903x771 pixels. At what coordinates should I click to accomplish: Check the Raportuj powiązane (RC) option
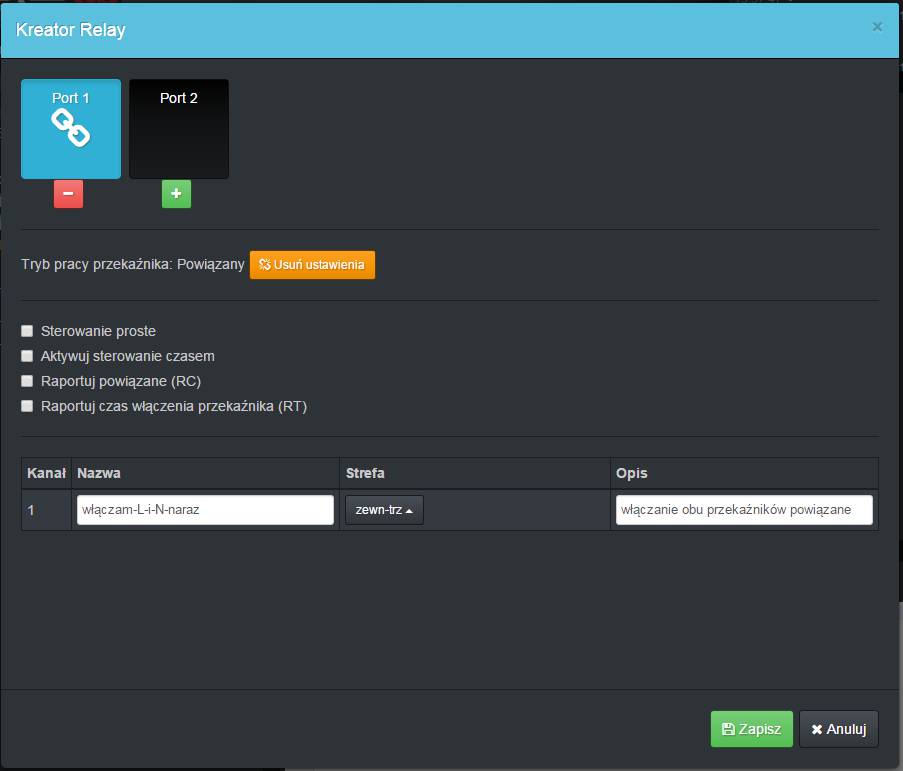coord(28,381)
